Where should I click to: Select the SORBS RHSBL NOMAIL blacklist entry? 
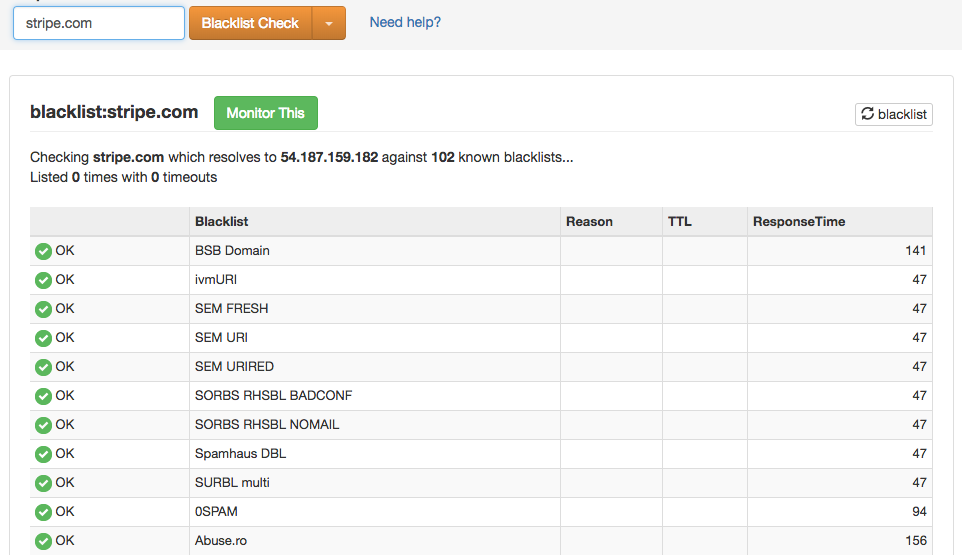pos(267,425)
